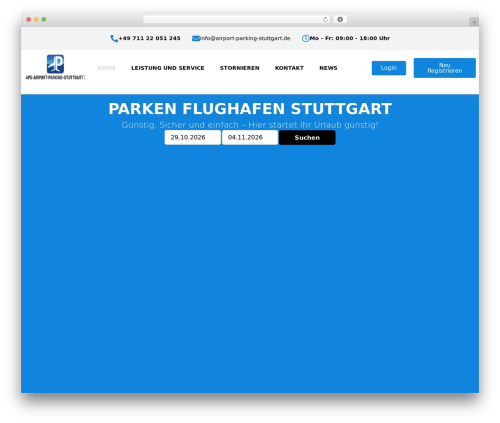Click the red close window button

tap(29, 20)
